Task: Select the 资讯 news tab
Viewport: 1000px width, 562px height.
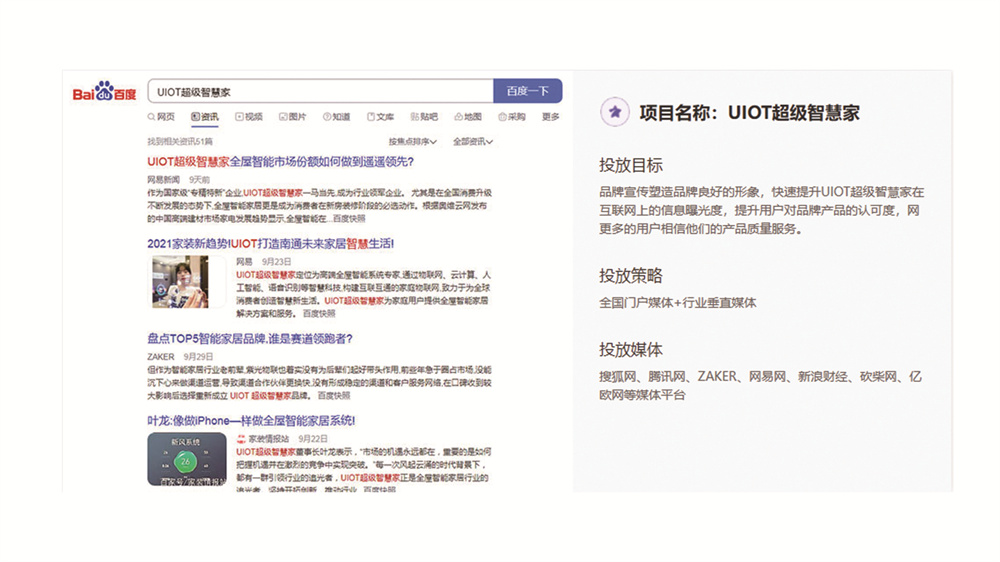Action: pos(205,117)
